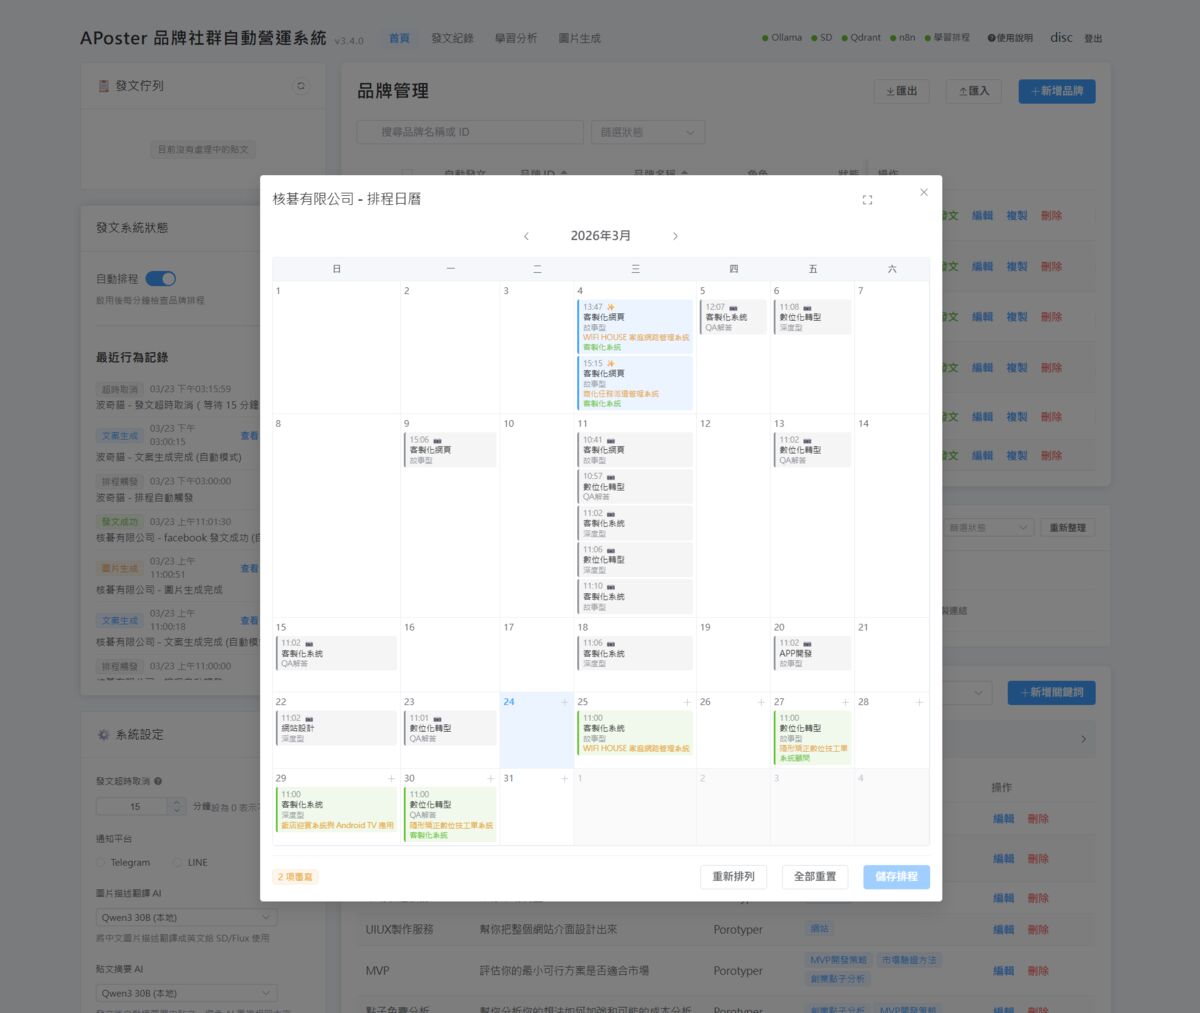Open 10:57 數位化轉型 event on March 11

click(636, 486)
